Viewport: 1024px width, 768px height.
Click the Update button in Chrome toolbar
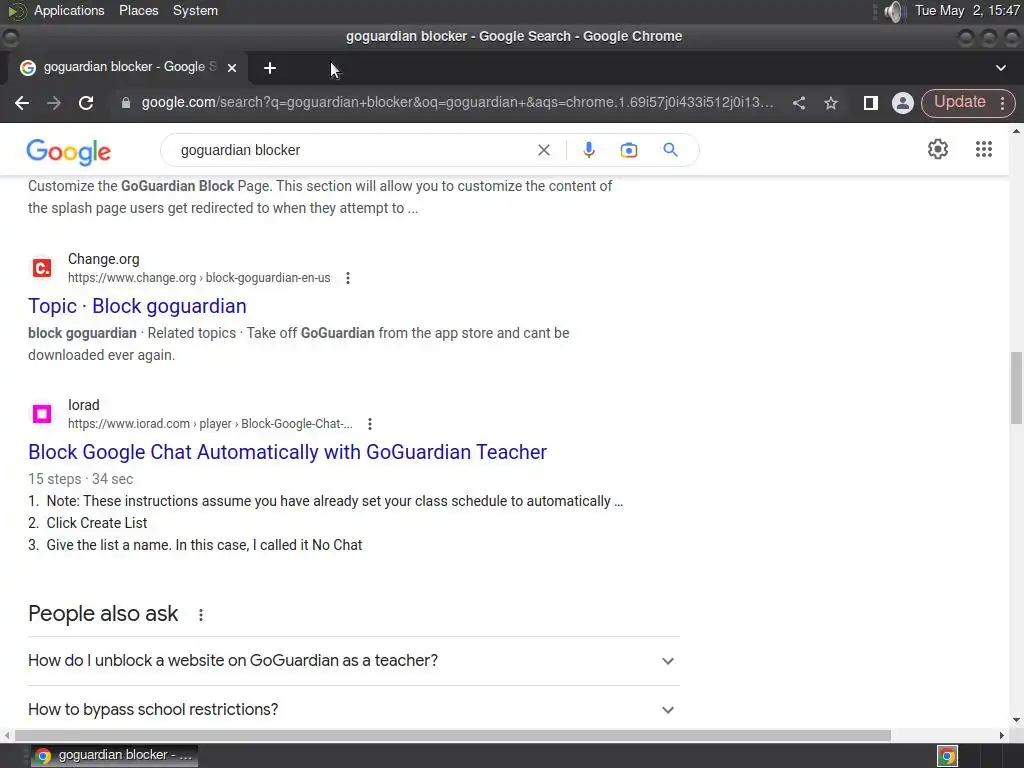[959, 103]
